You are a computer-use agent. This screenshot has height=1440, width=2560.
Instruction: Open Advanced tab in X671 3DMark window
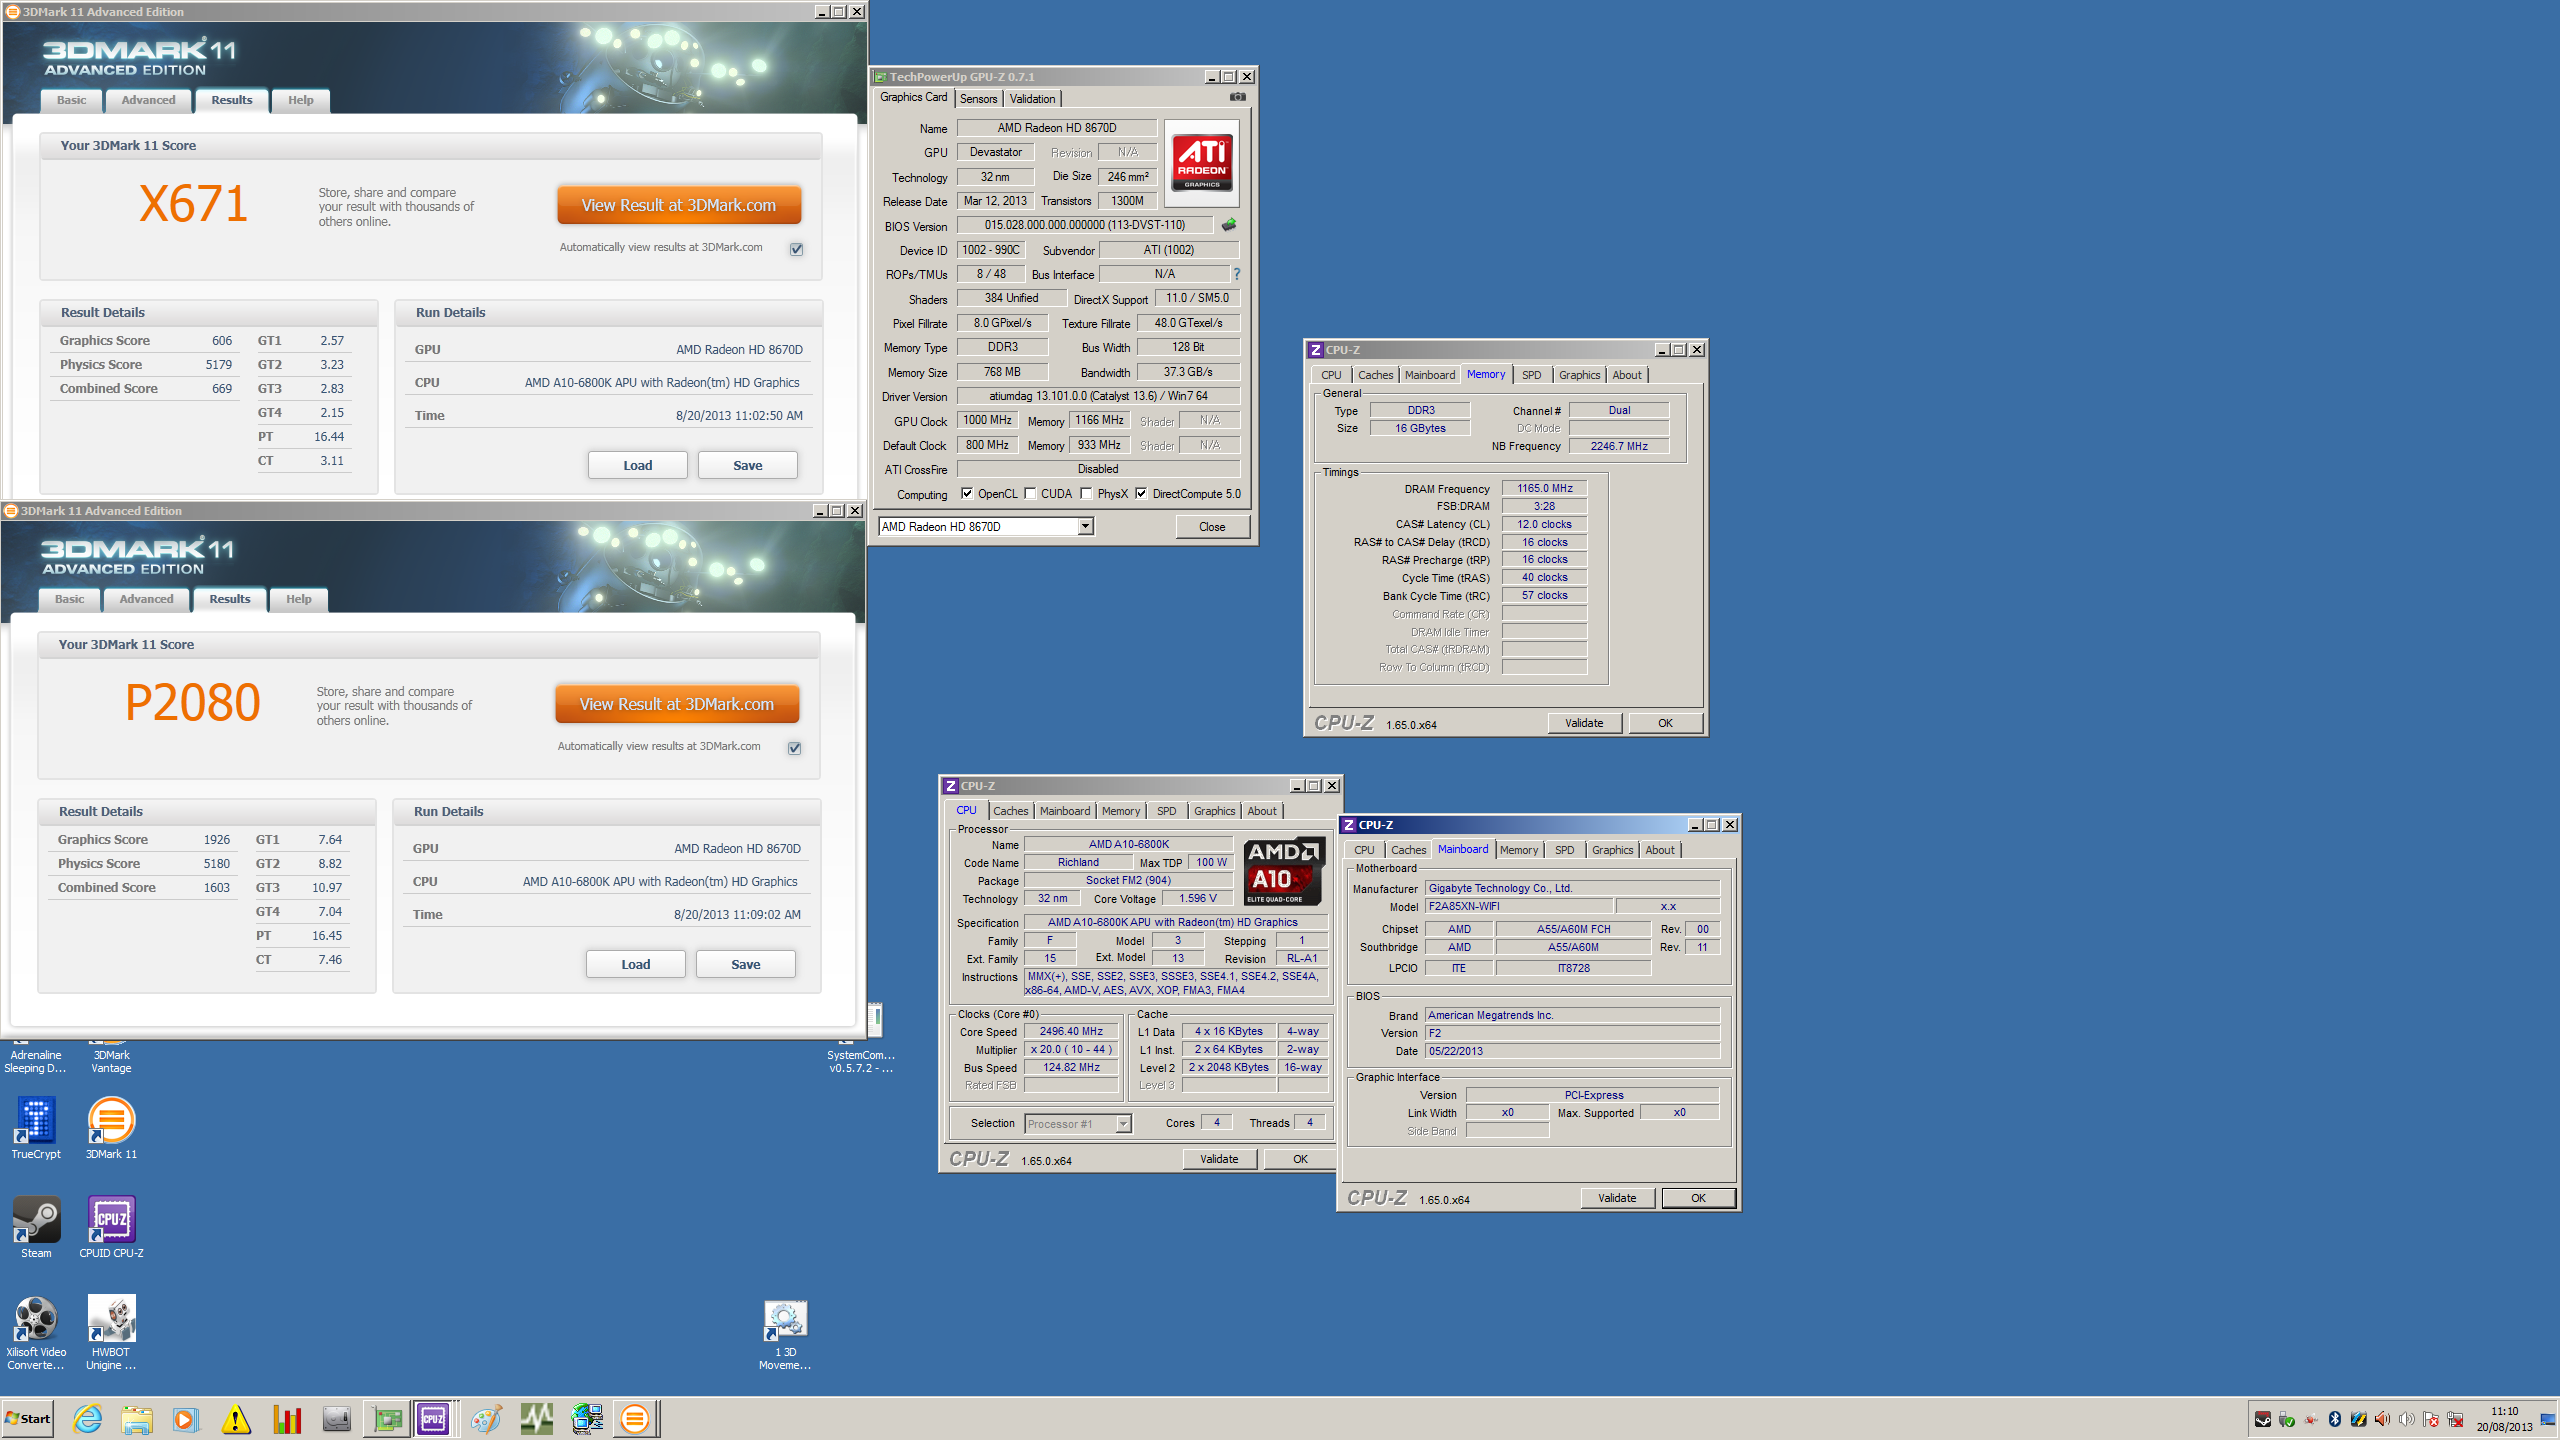pos(148,100)
